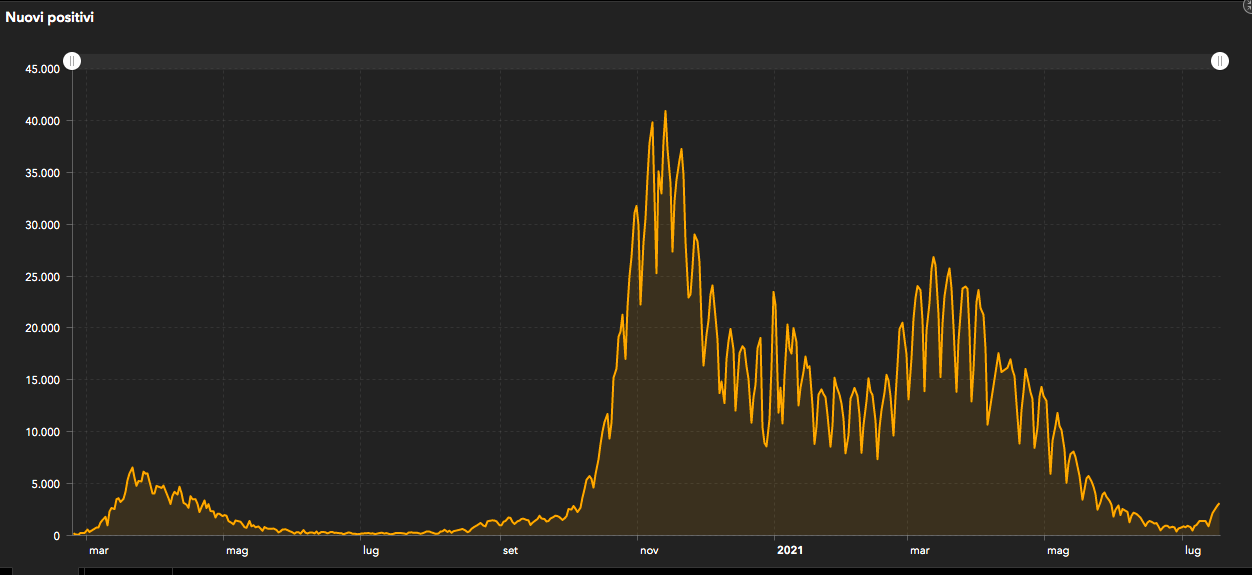This screenshot has height=575, width=1252.
Task: Click the "10.000" value on the vertical axis
Action: tap(44, 432)
